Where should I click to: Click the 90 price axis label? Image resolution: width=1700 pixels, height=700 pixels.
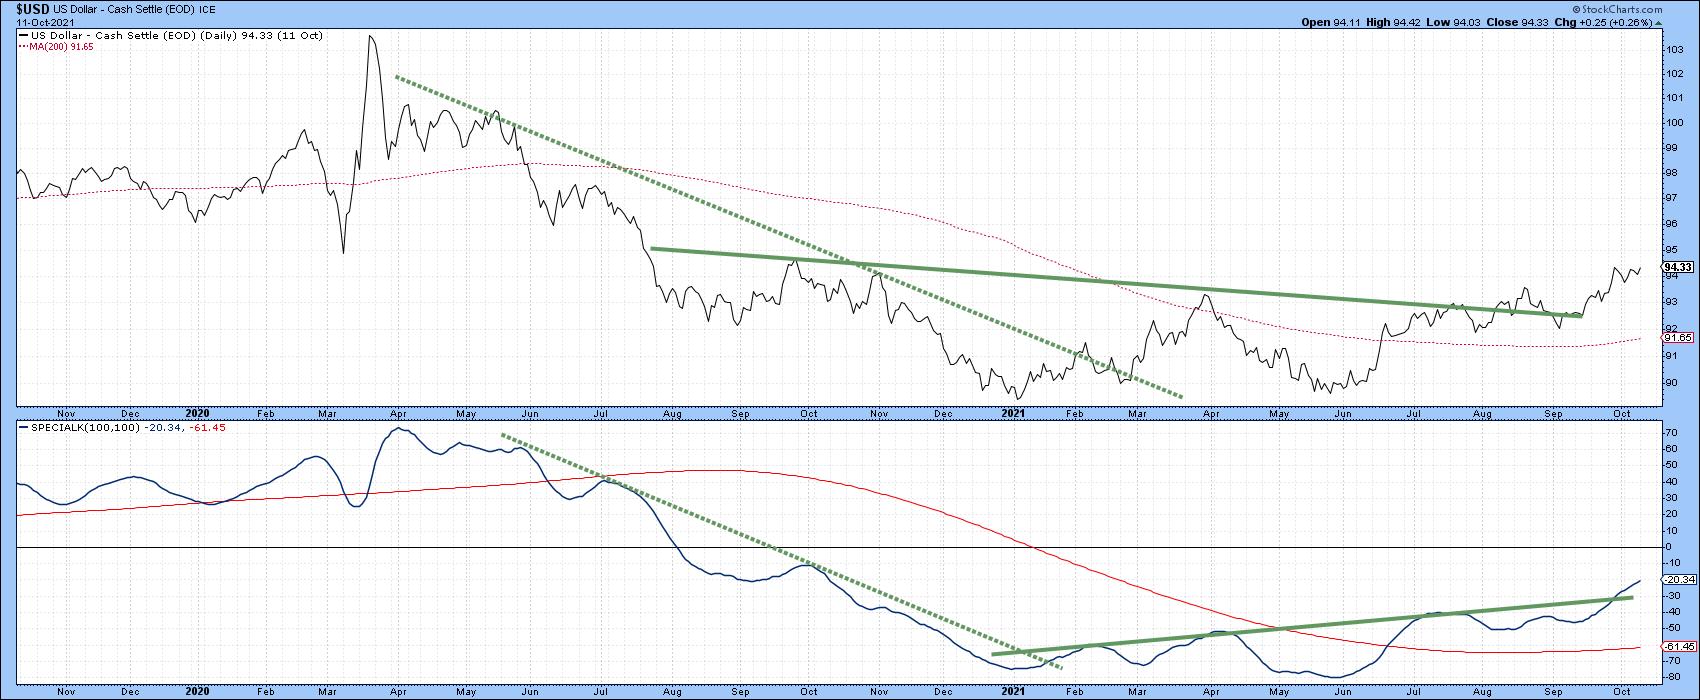tap(1671, 381)
